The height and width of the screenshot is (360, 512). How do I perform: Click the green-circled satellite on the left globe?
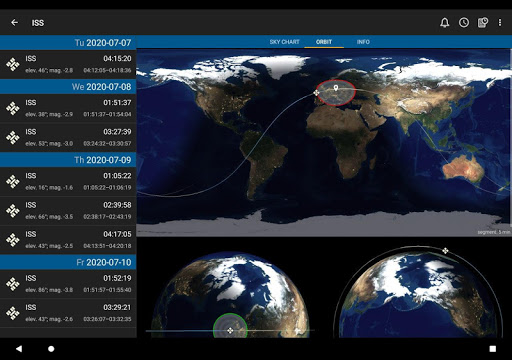(230, 330)
